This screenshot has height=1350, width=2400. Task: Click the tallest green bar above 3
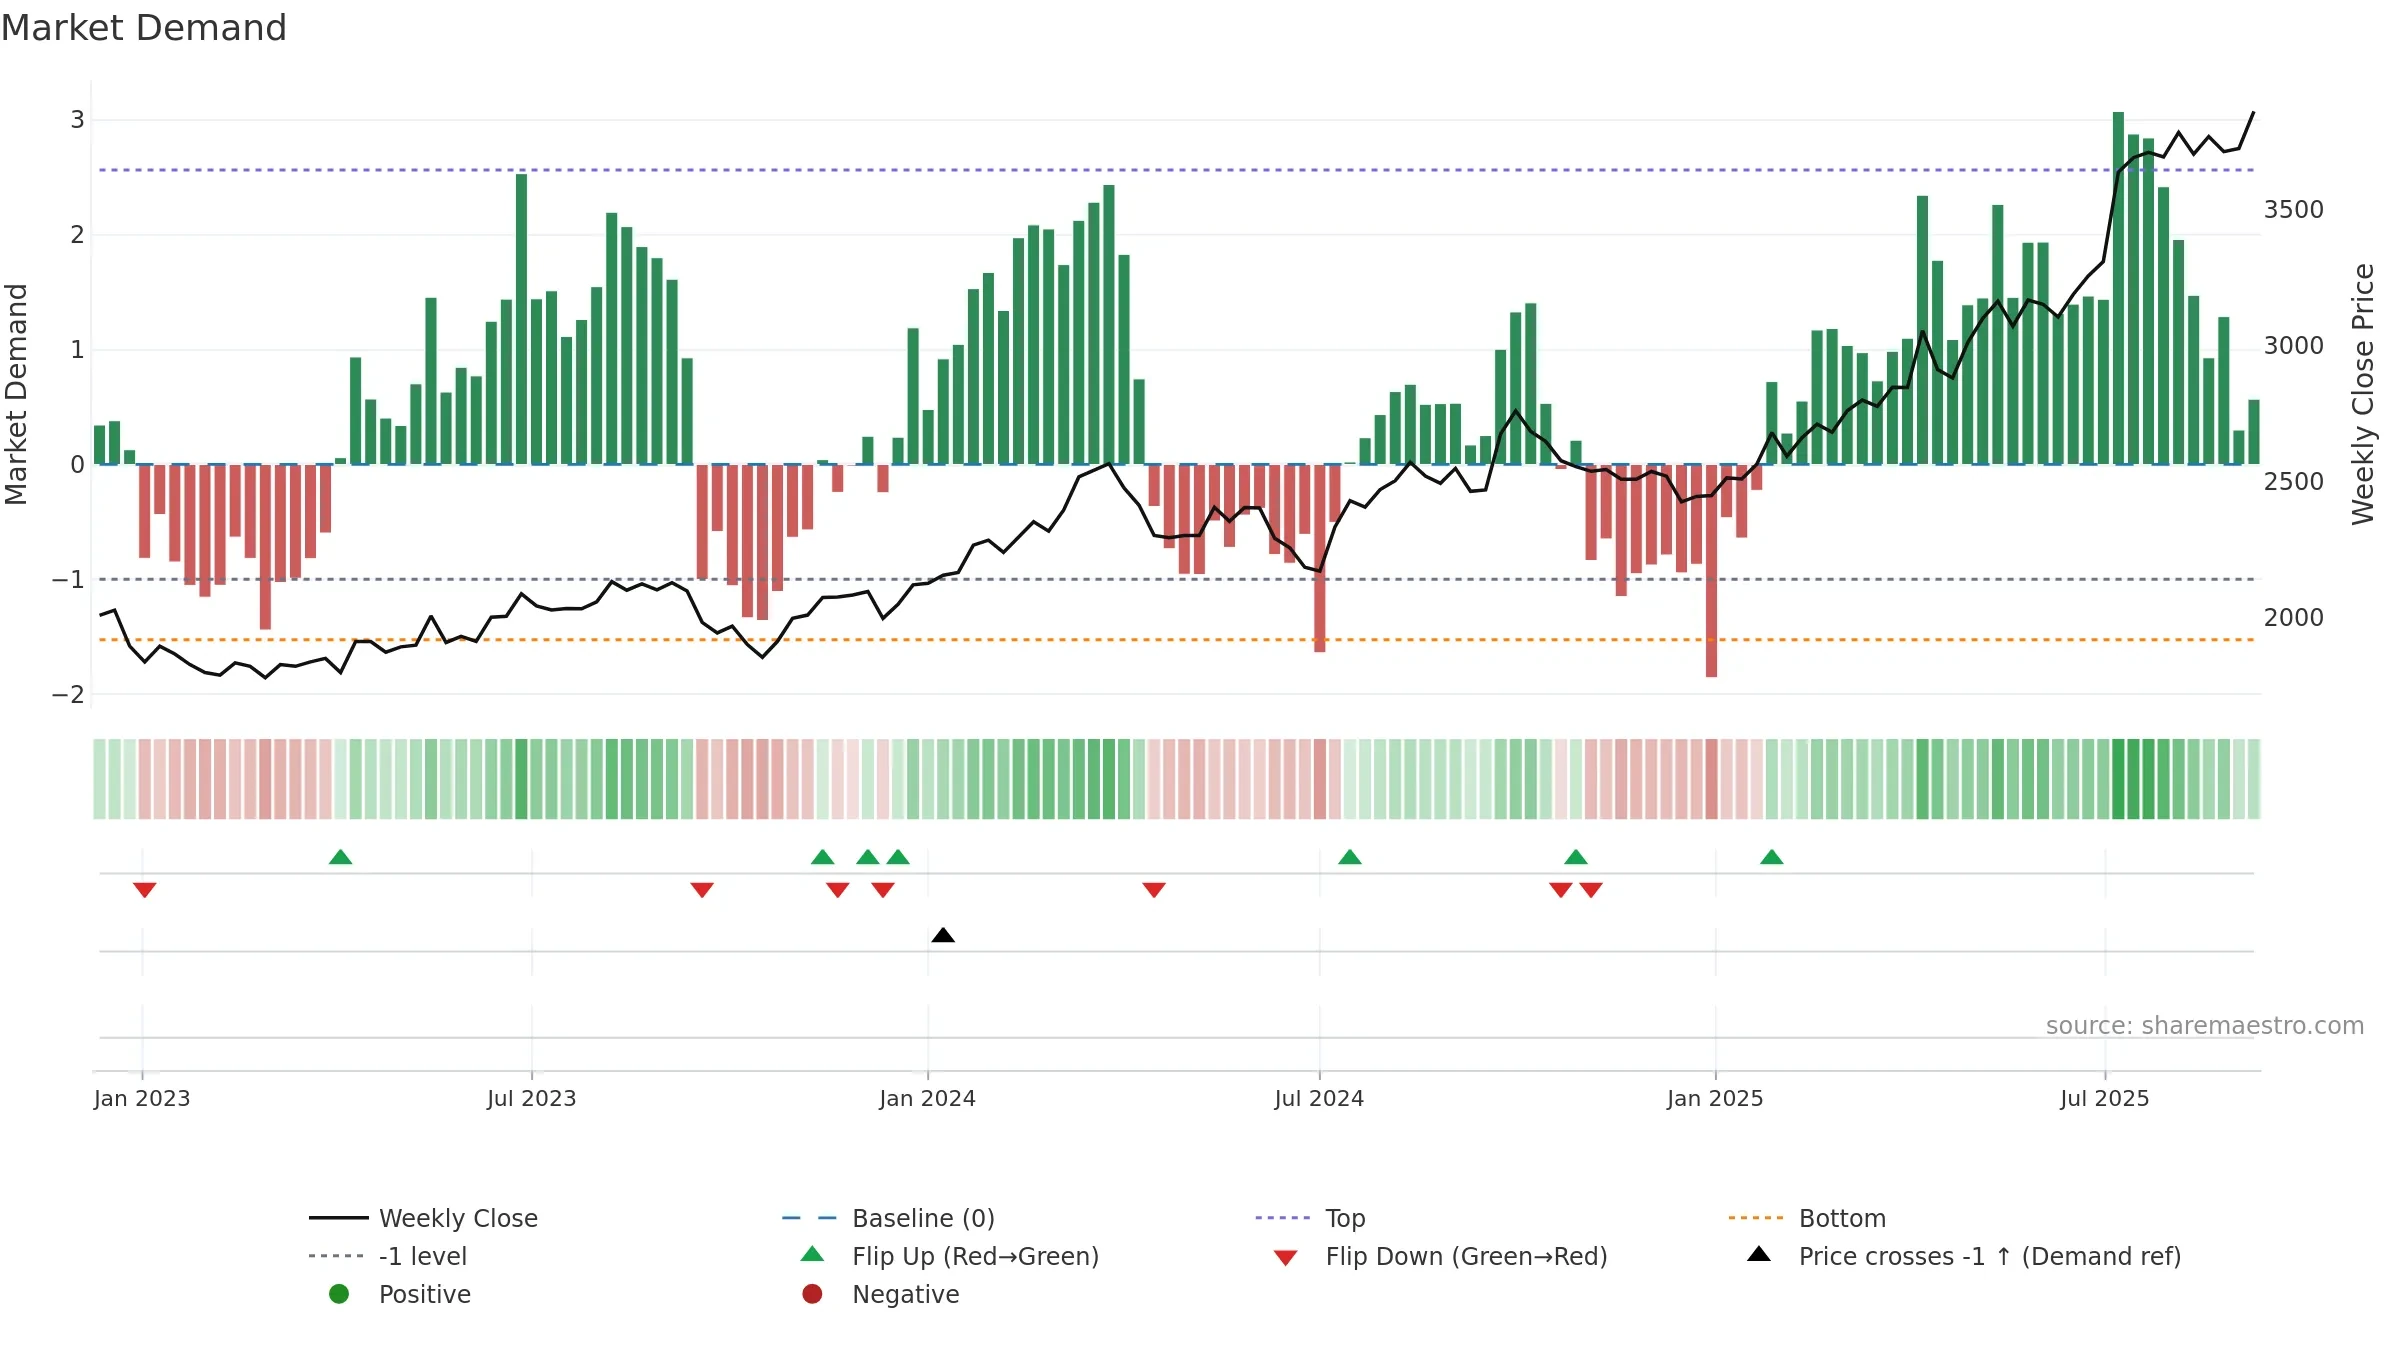[x=2118, y=288]
